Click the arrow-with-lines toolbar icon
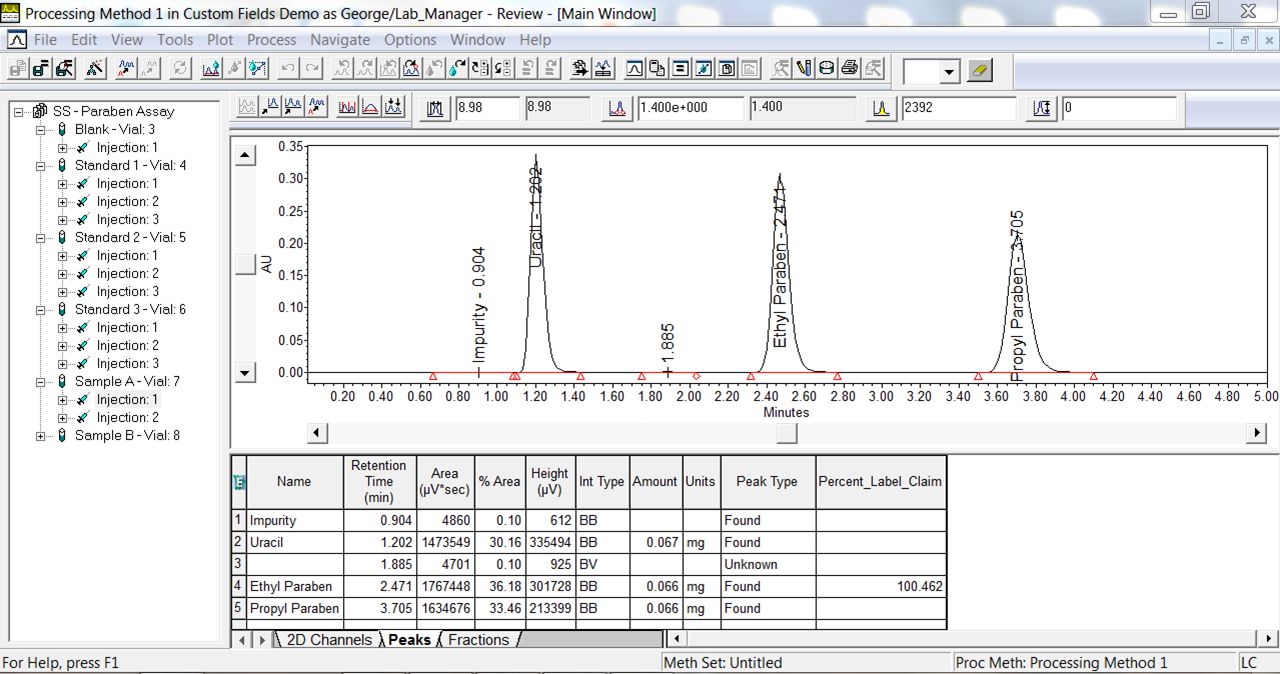1280x674 pixels. 579,69
